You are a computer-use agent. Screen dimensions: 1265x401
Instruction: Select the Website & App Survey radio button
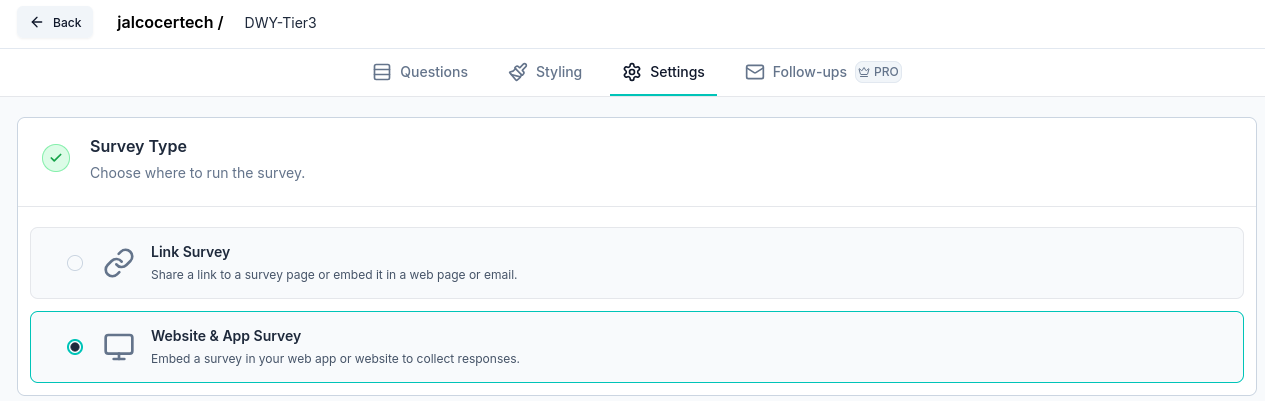75,347
